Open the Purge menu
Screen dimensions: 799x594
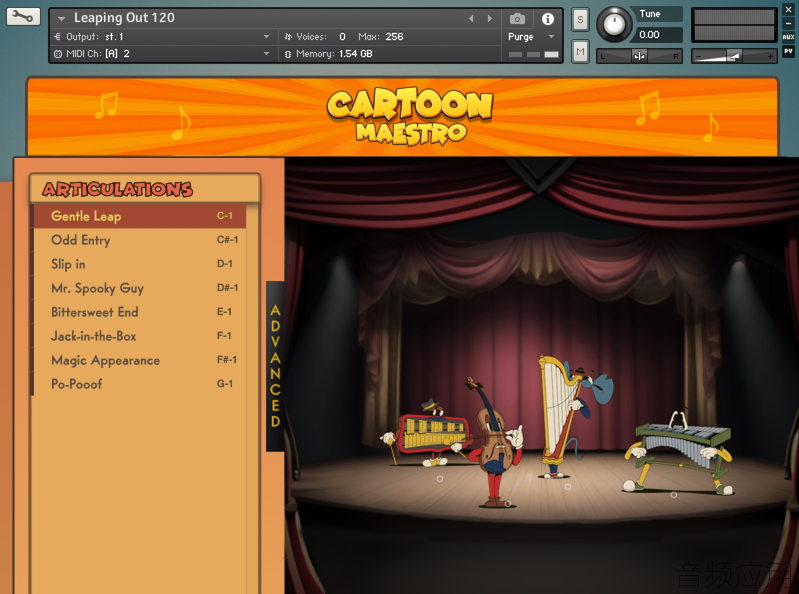(x=530, y=37)
